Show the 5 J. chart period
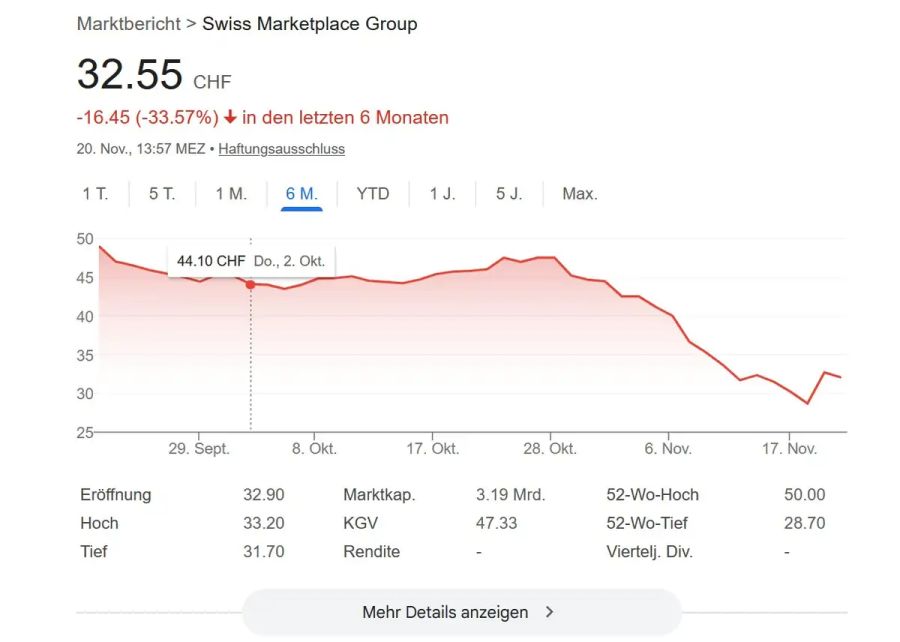This screenshot has height=642, width=900. coord(508,194)
